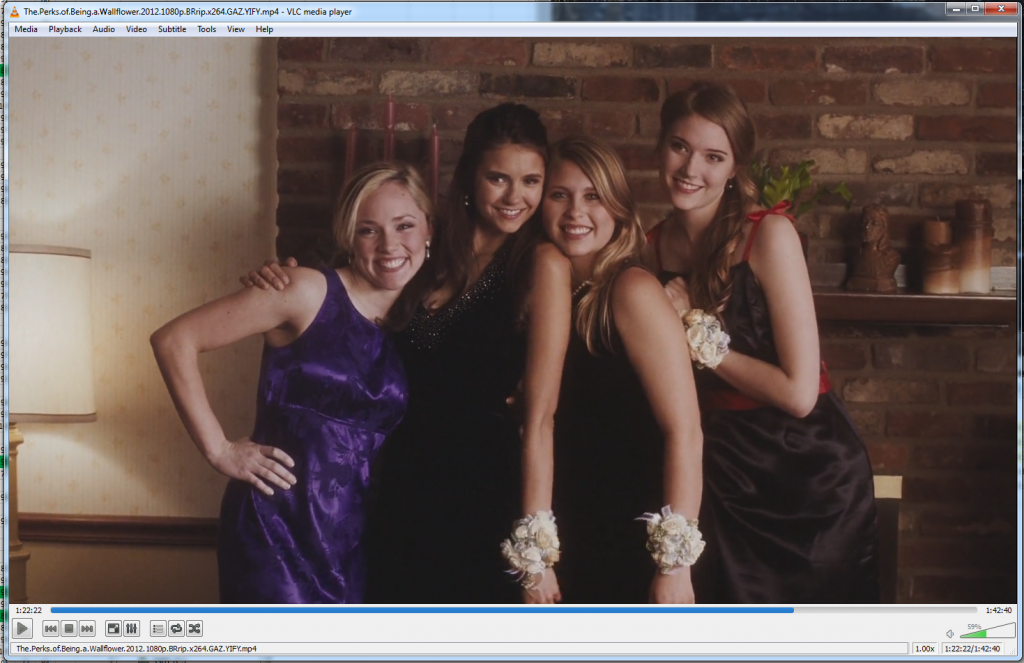Open the Video menu
This screenshot has width=1024, height=663.
(136, 29)
